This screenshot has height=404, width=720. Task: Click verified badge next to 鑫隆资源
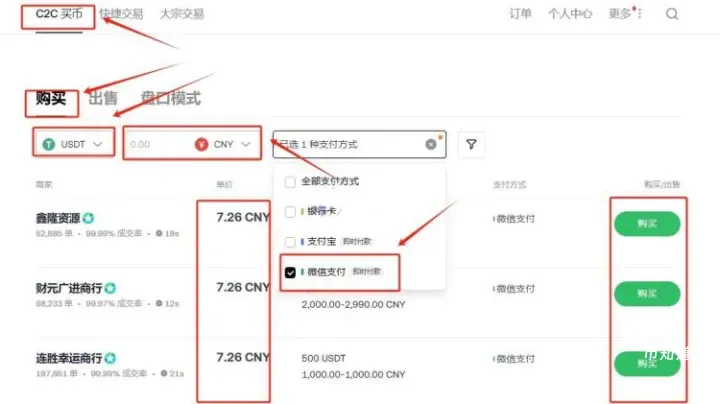89,218
